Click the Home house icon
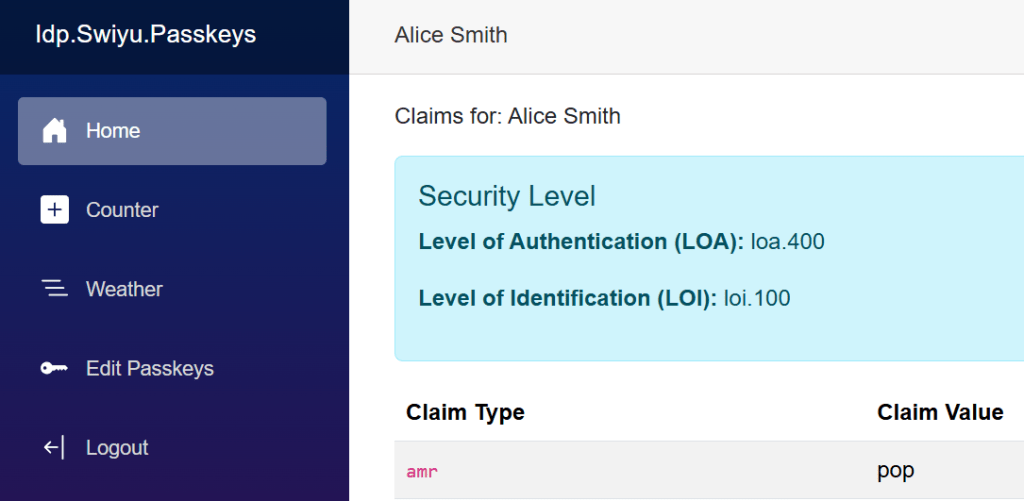This screenshot has width=1024, height=501. point(54,131)
